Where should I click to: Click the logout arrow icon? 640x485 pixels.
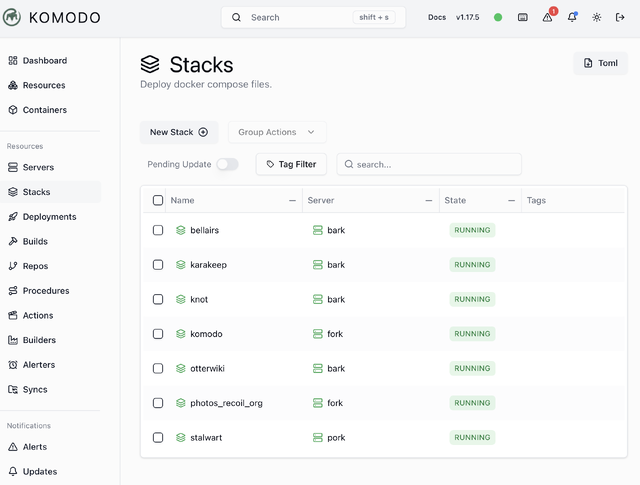620,17
